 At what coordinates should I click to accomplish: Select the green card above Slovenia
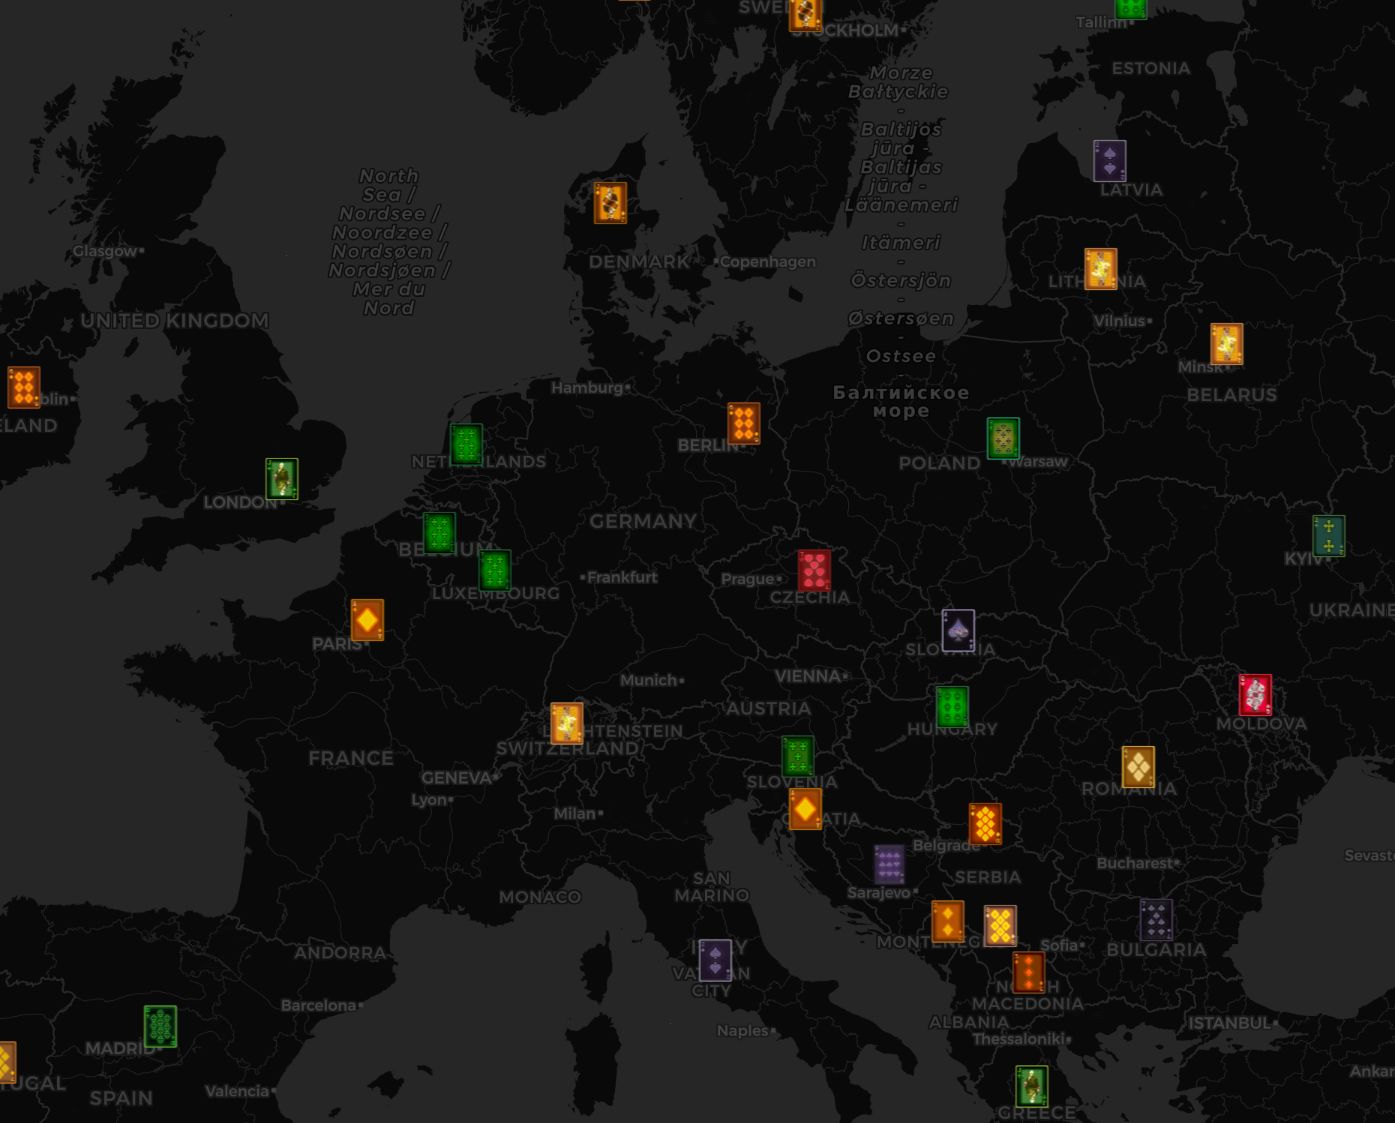tap(798, 756)
